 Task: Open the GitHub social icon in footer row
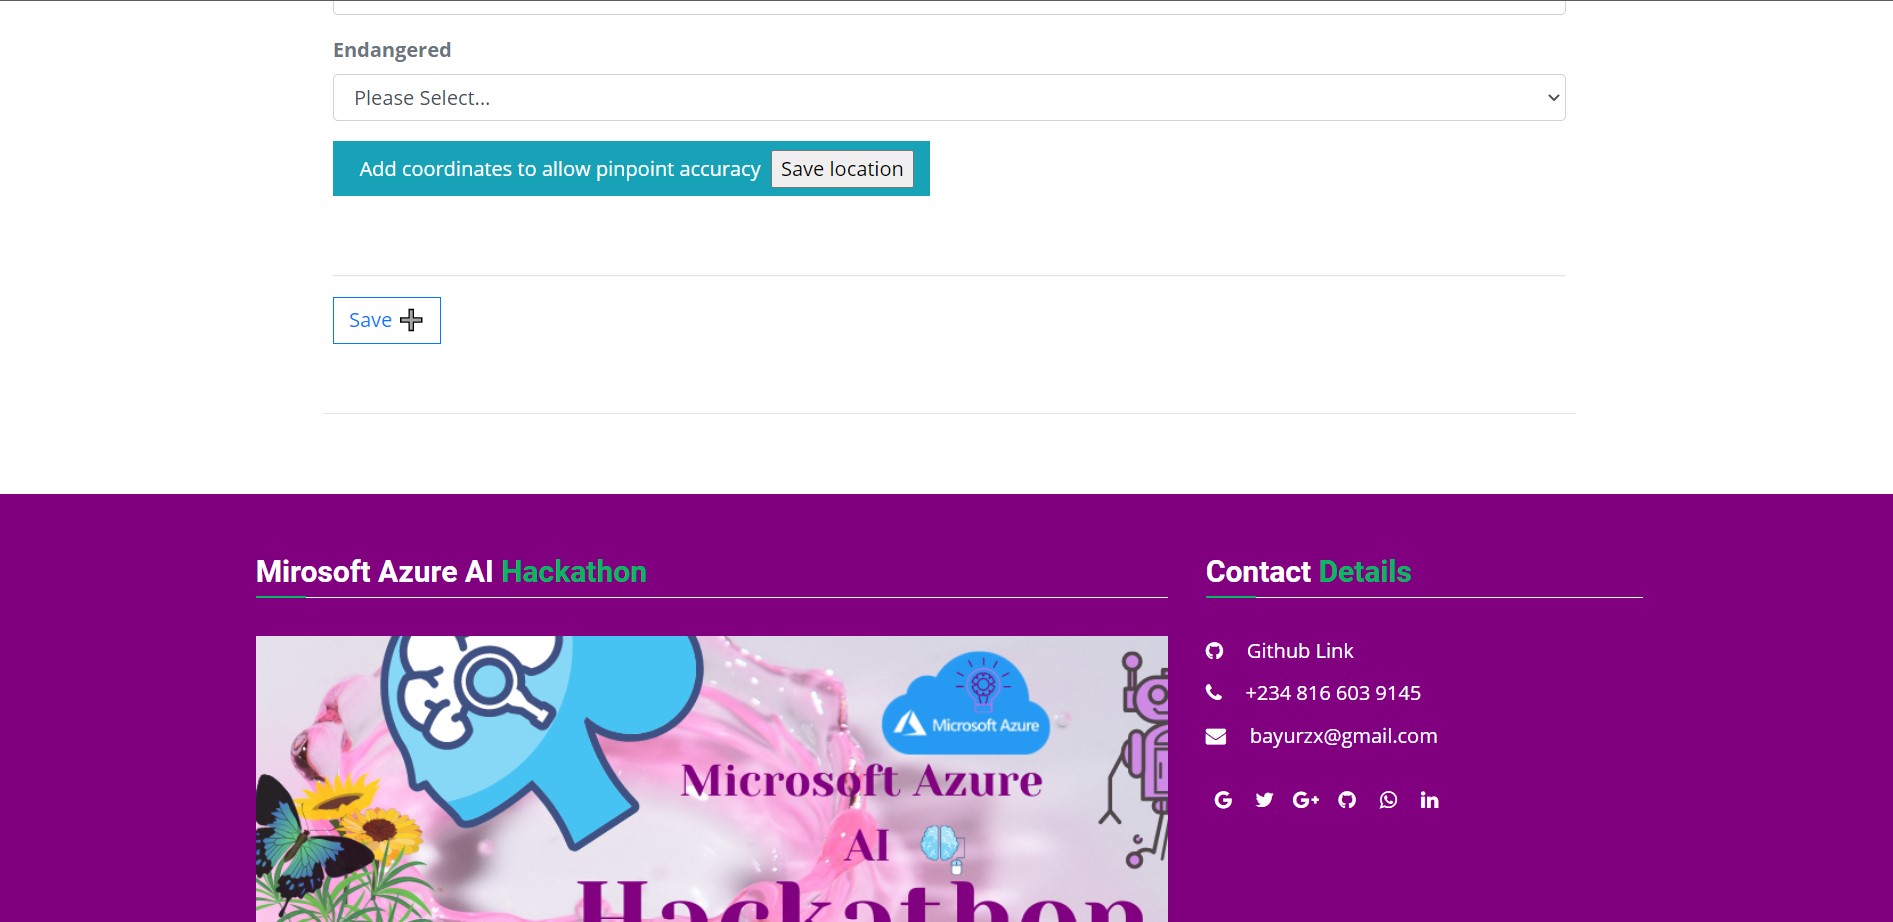pyautogui.click(x=1347, y=800)
